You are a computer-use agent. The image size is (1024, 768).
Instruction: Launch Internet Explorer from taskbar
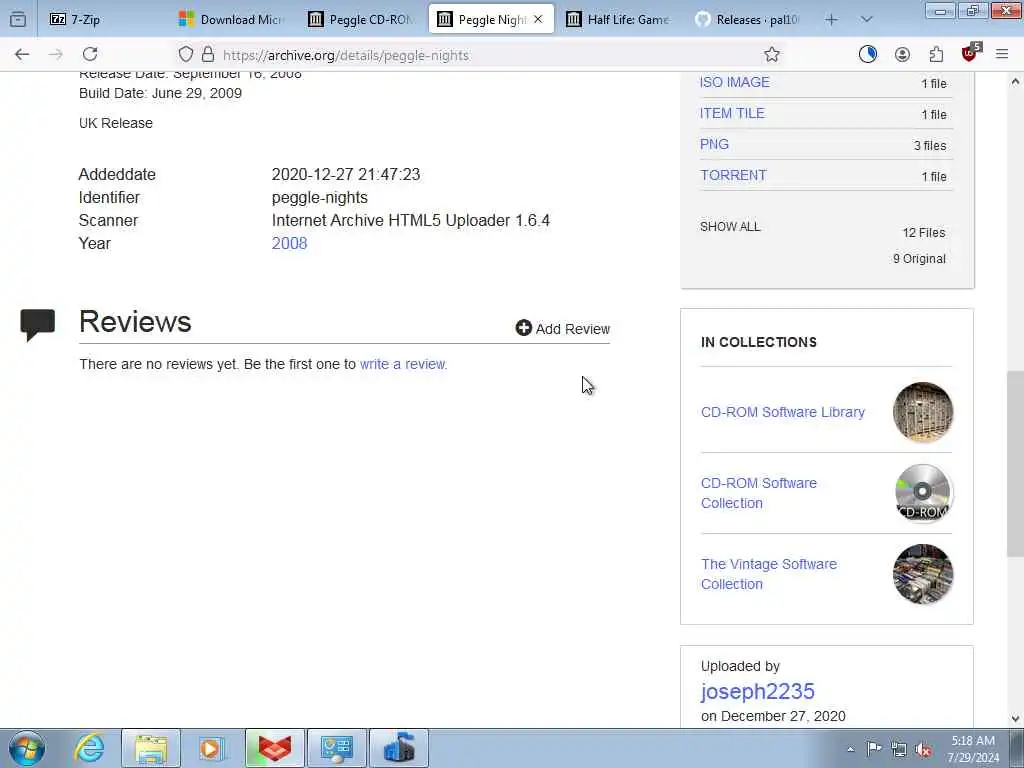89,748
